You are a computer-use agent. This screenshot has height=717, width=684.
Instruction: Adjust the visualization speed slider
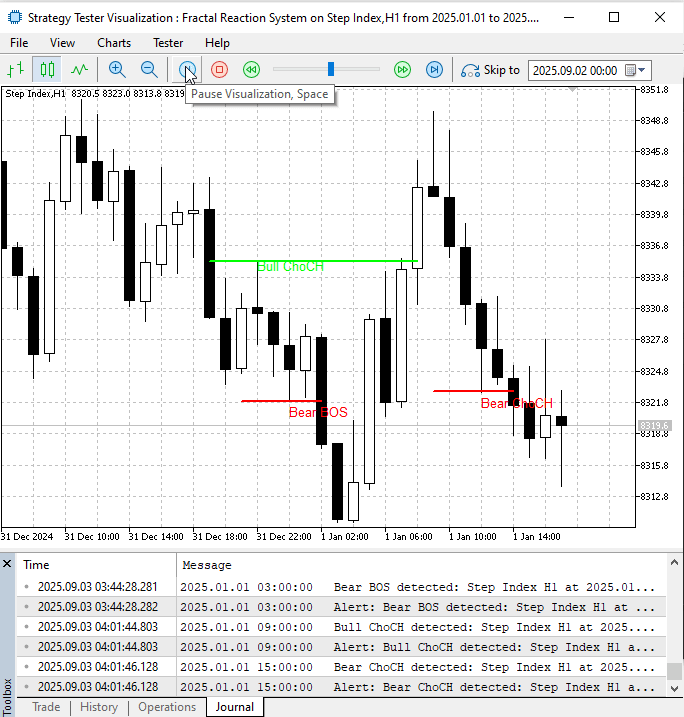click(331, 70)
